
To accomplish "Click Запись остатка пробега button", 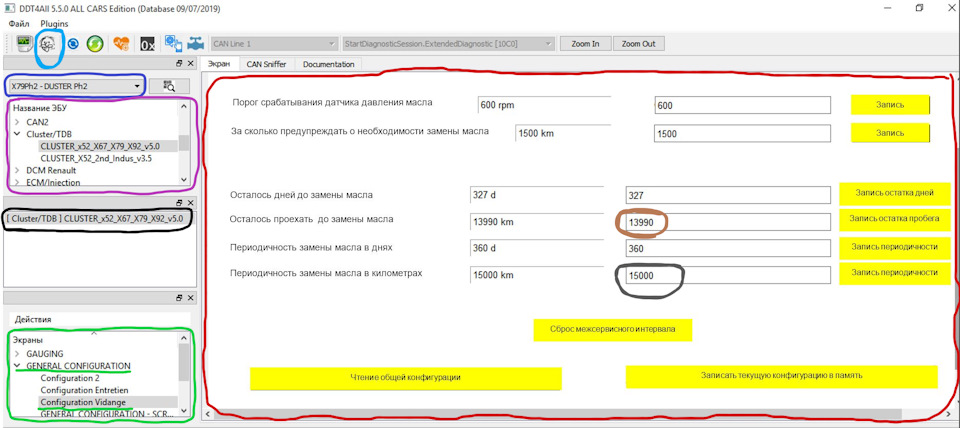I will coord(894,219).
